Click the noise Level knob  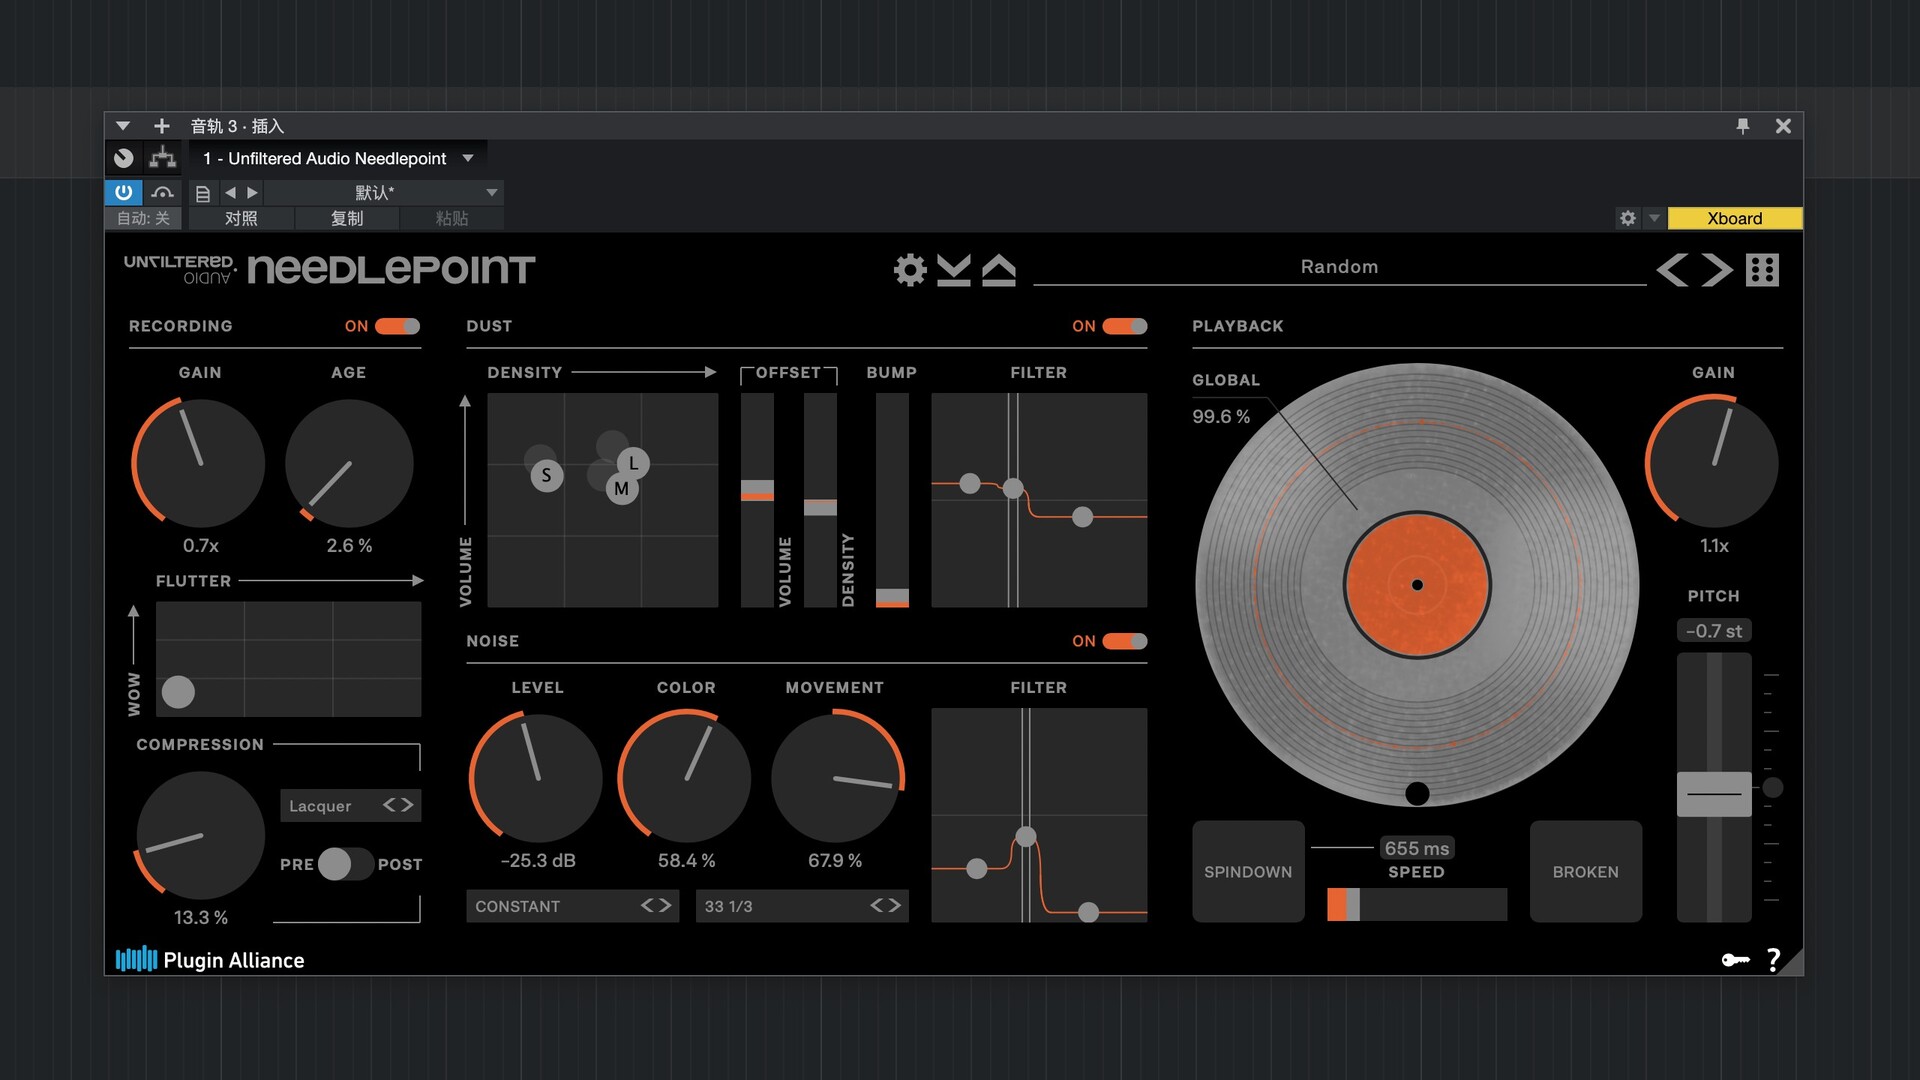click(536, 778)
